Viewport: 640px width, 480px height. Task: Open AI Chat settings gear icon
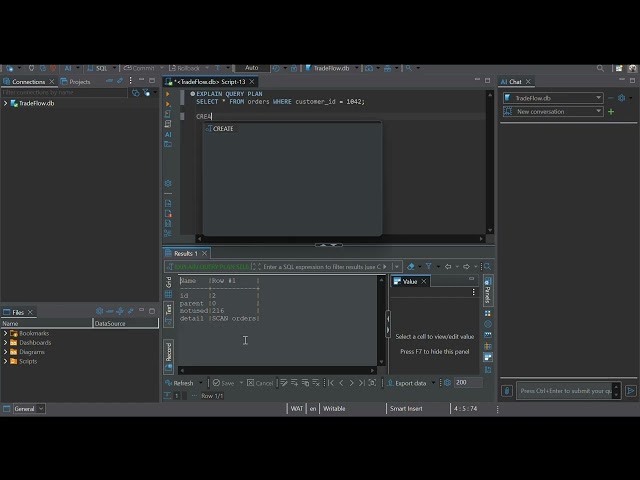[x=622, y=98]
